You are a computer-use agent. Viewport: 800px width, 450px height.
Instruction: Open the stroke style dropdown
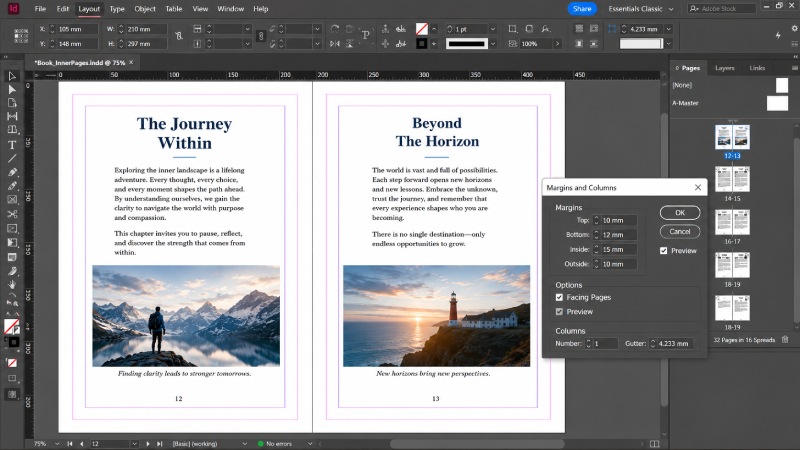493,44
